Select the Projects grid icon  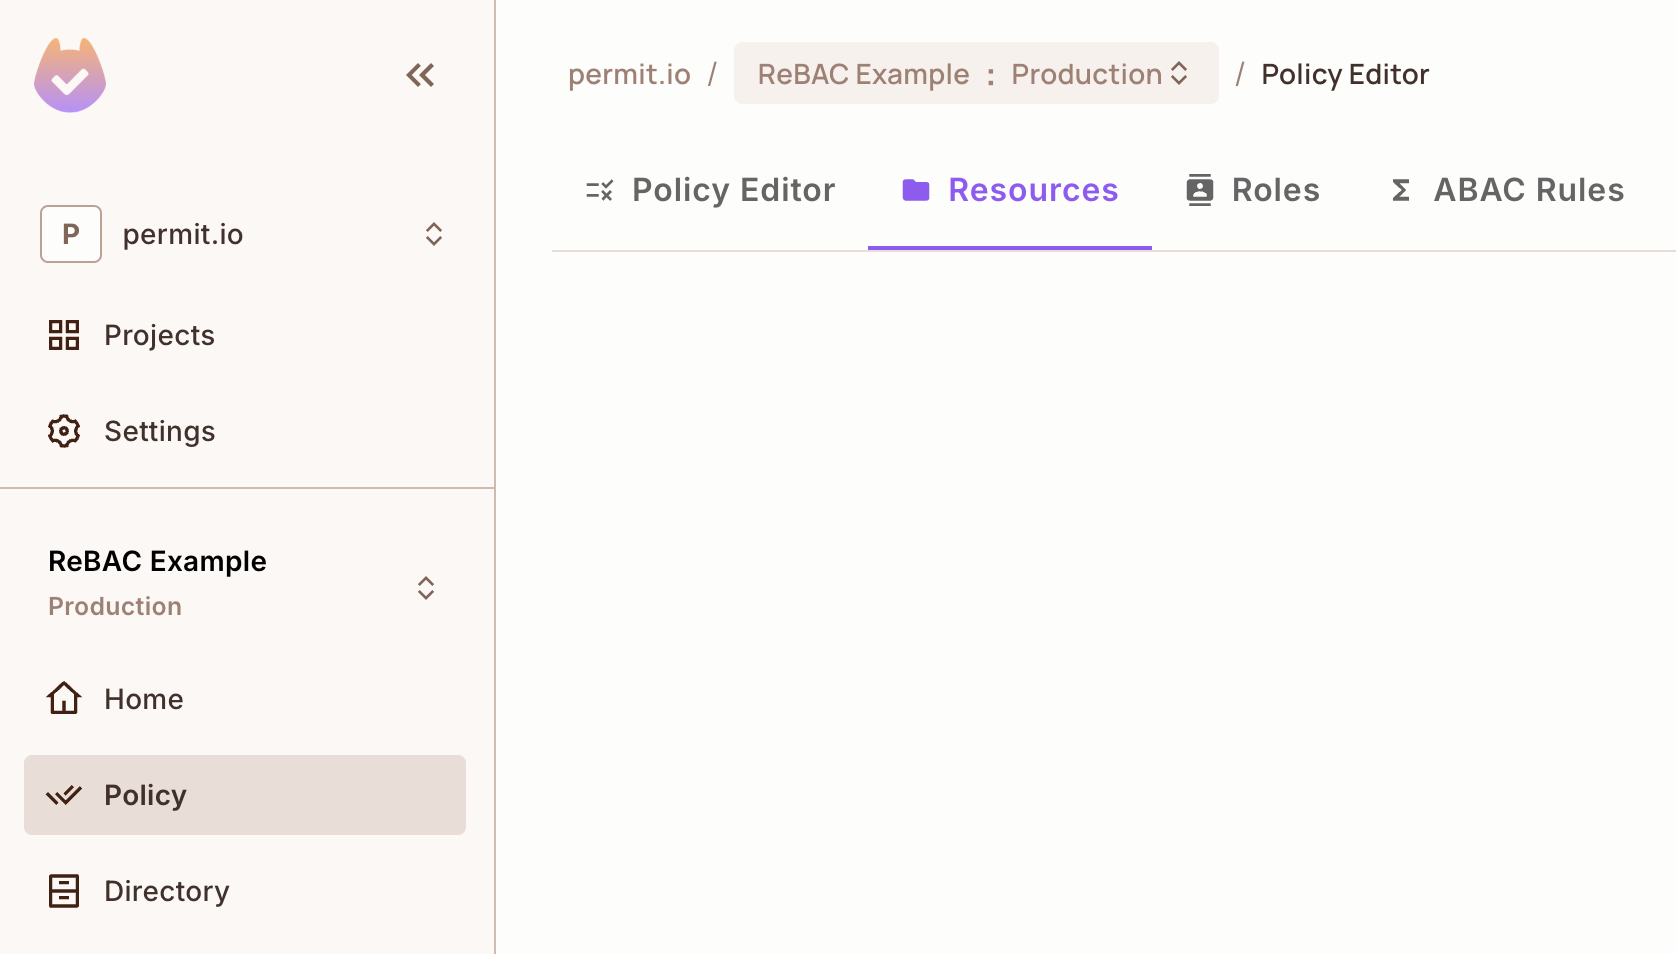click(x=64, y=335)
